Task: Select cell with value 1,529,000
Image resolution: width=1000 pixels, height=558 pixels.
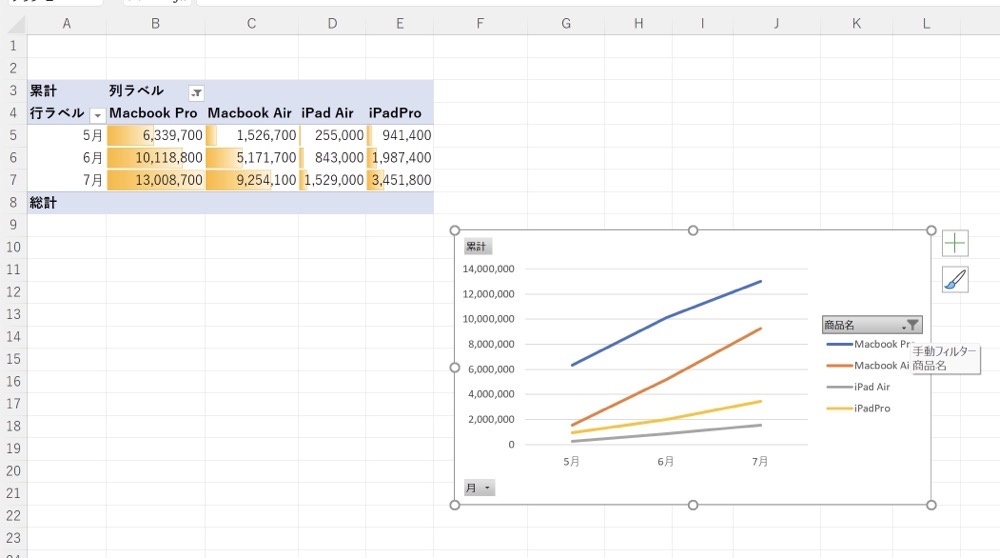Action: (332, 180)
